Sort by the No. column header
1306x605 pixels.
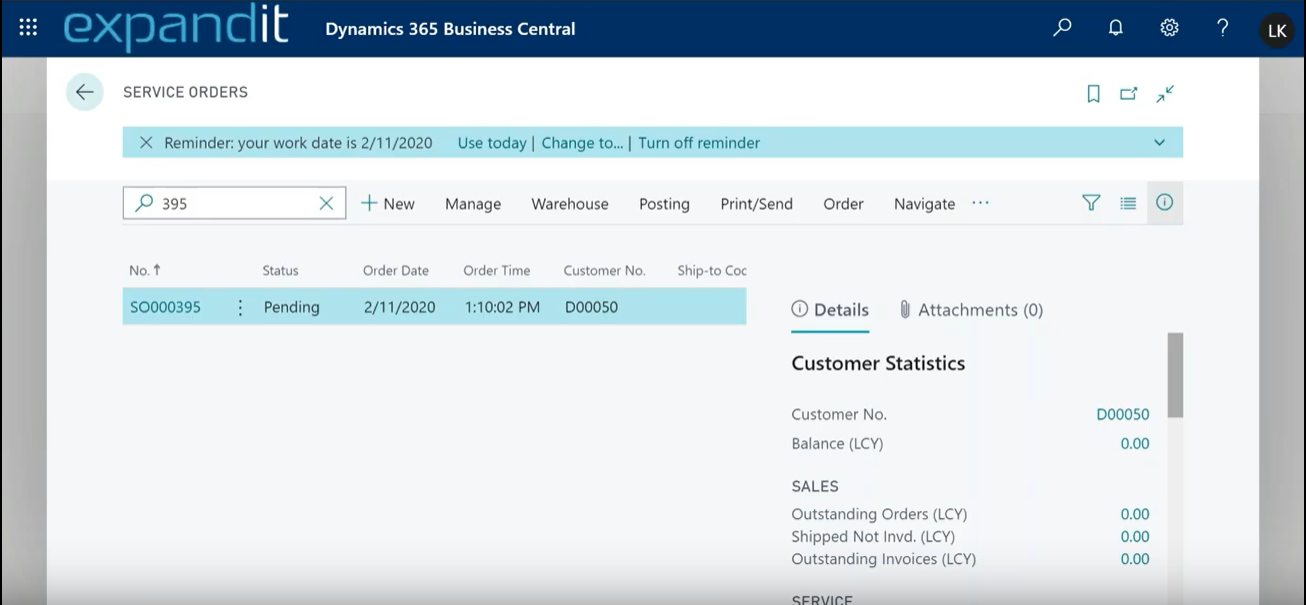click(145, 270)
